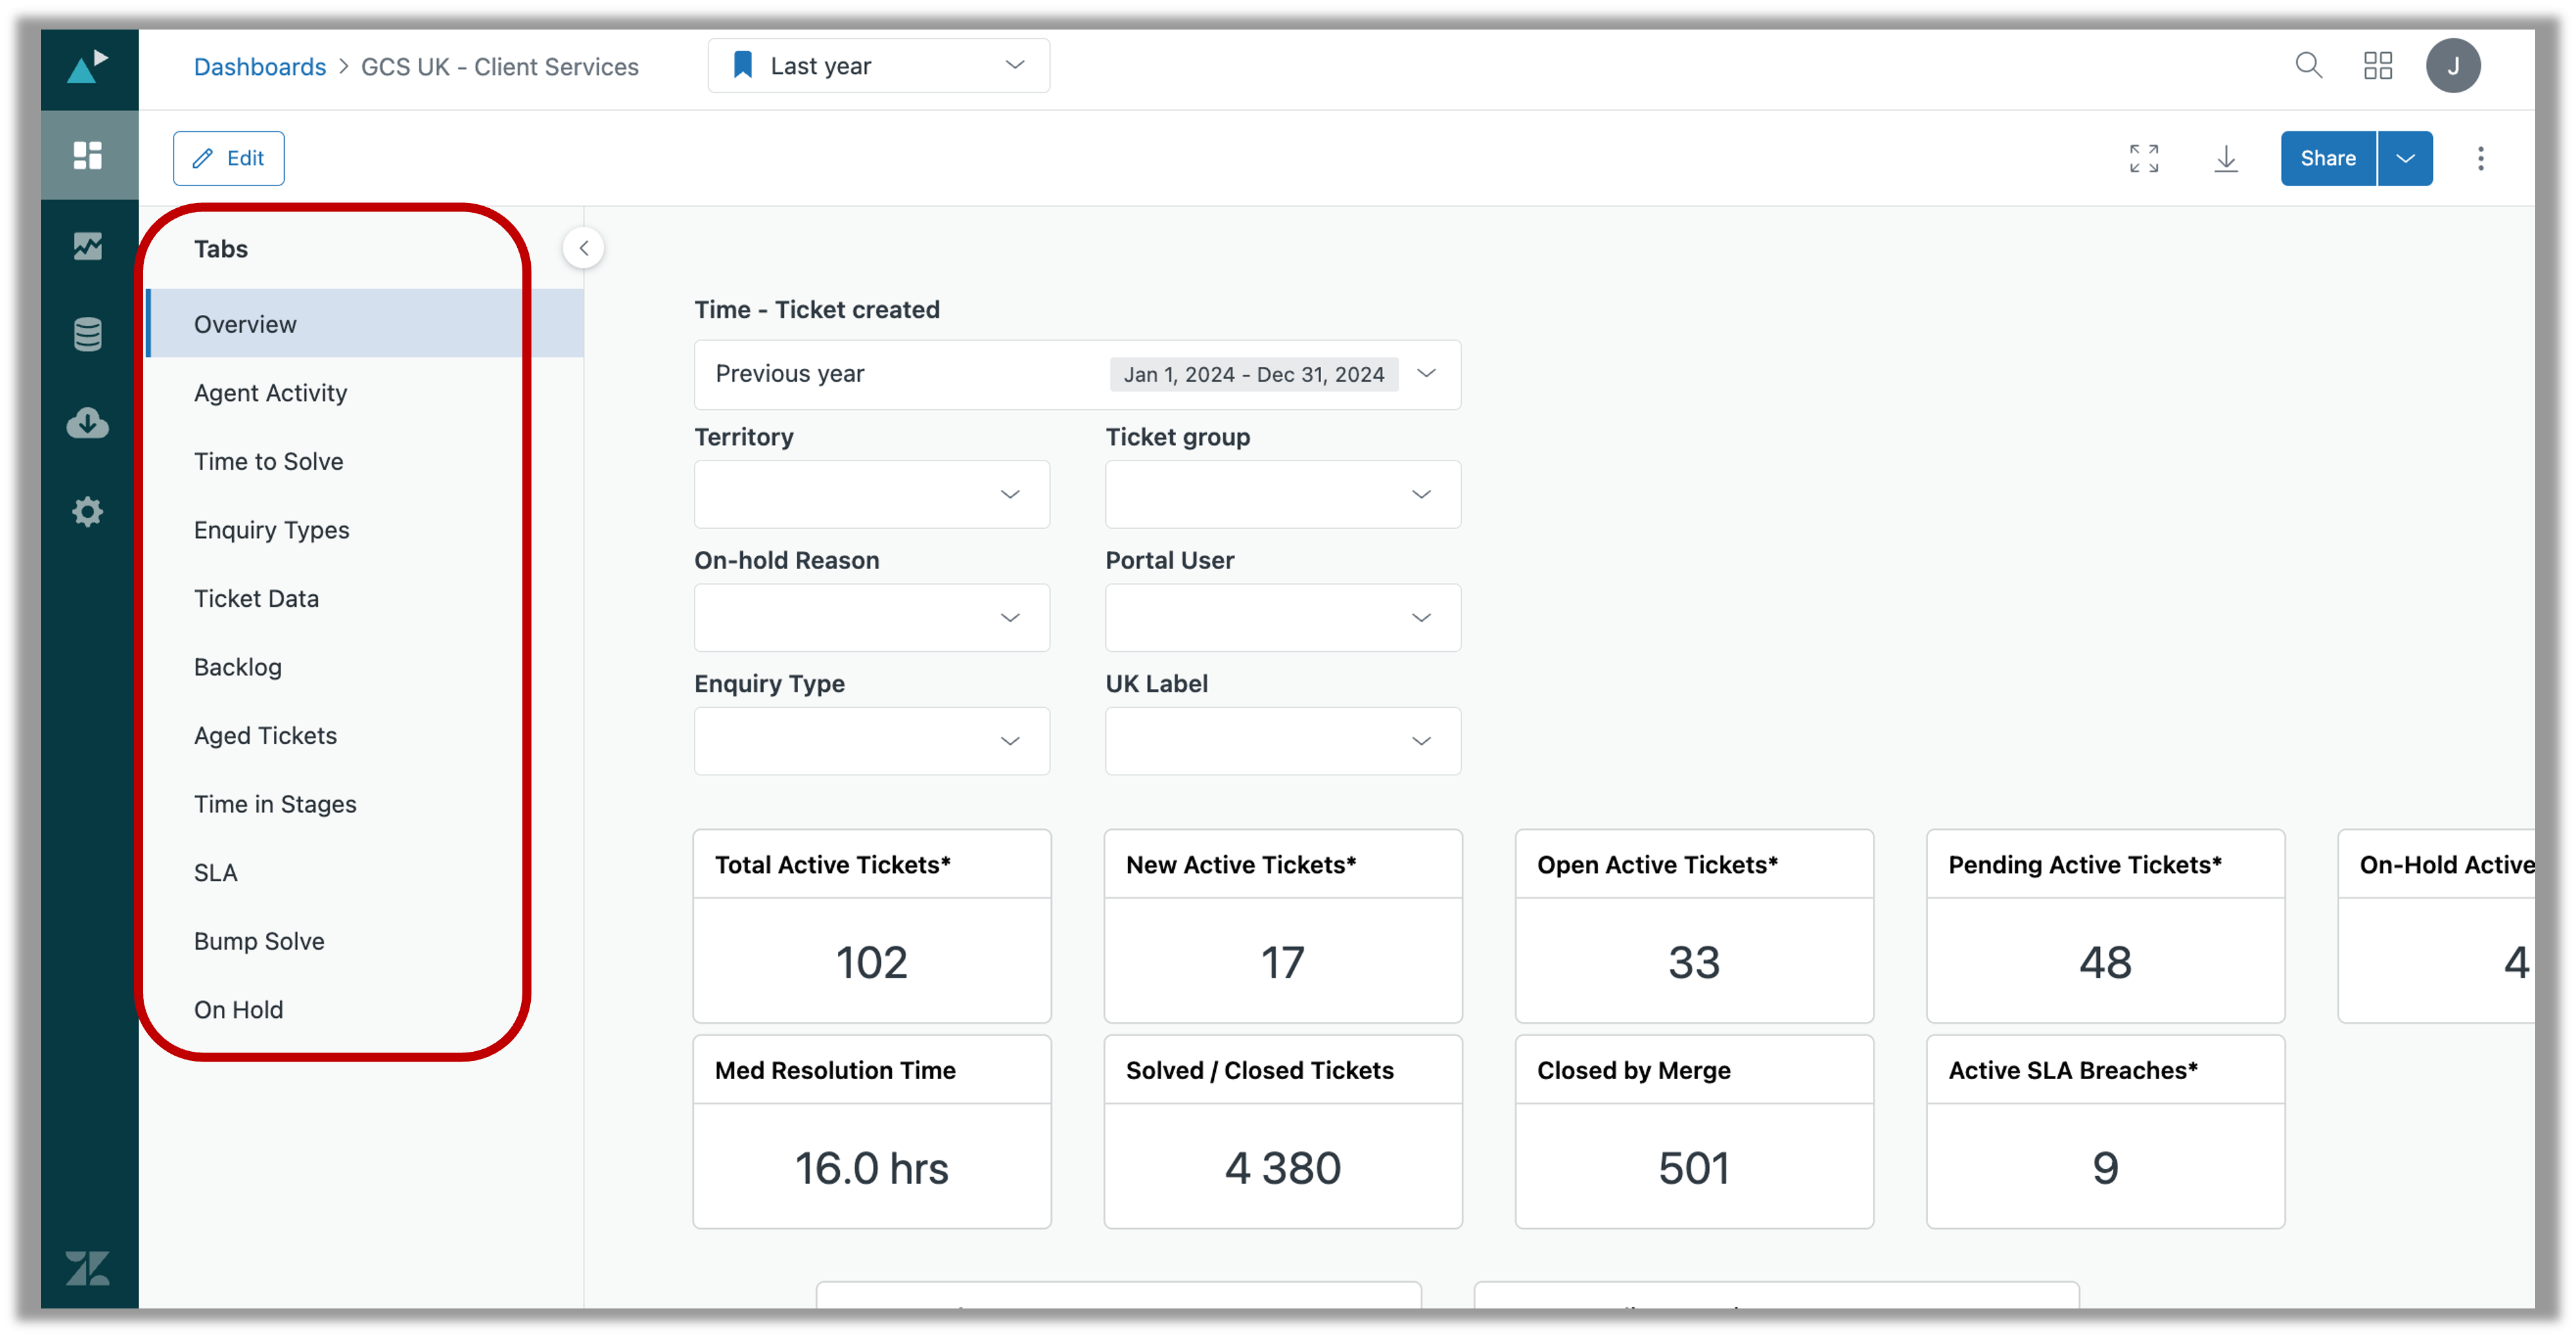Viewport: 2576px width, 1338px height.
Task: Click the Solved / Closed Tickets value 4 380
Action: point(1282,1168)
